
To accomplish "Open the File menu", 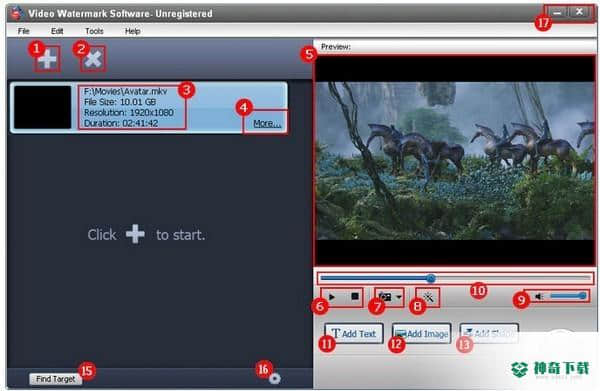I will [x=24, y=31].
